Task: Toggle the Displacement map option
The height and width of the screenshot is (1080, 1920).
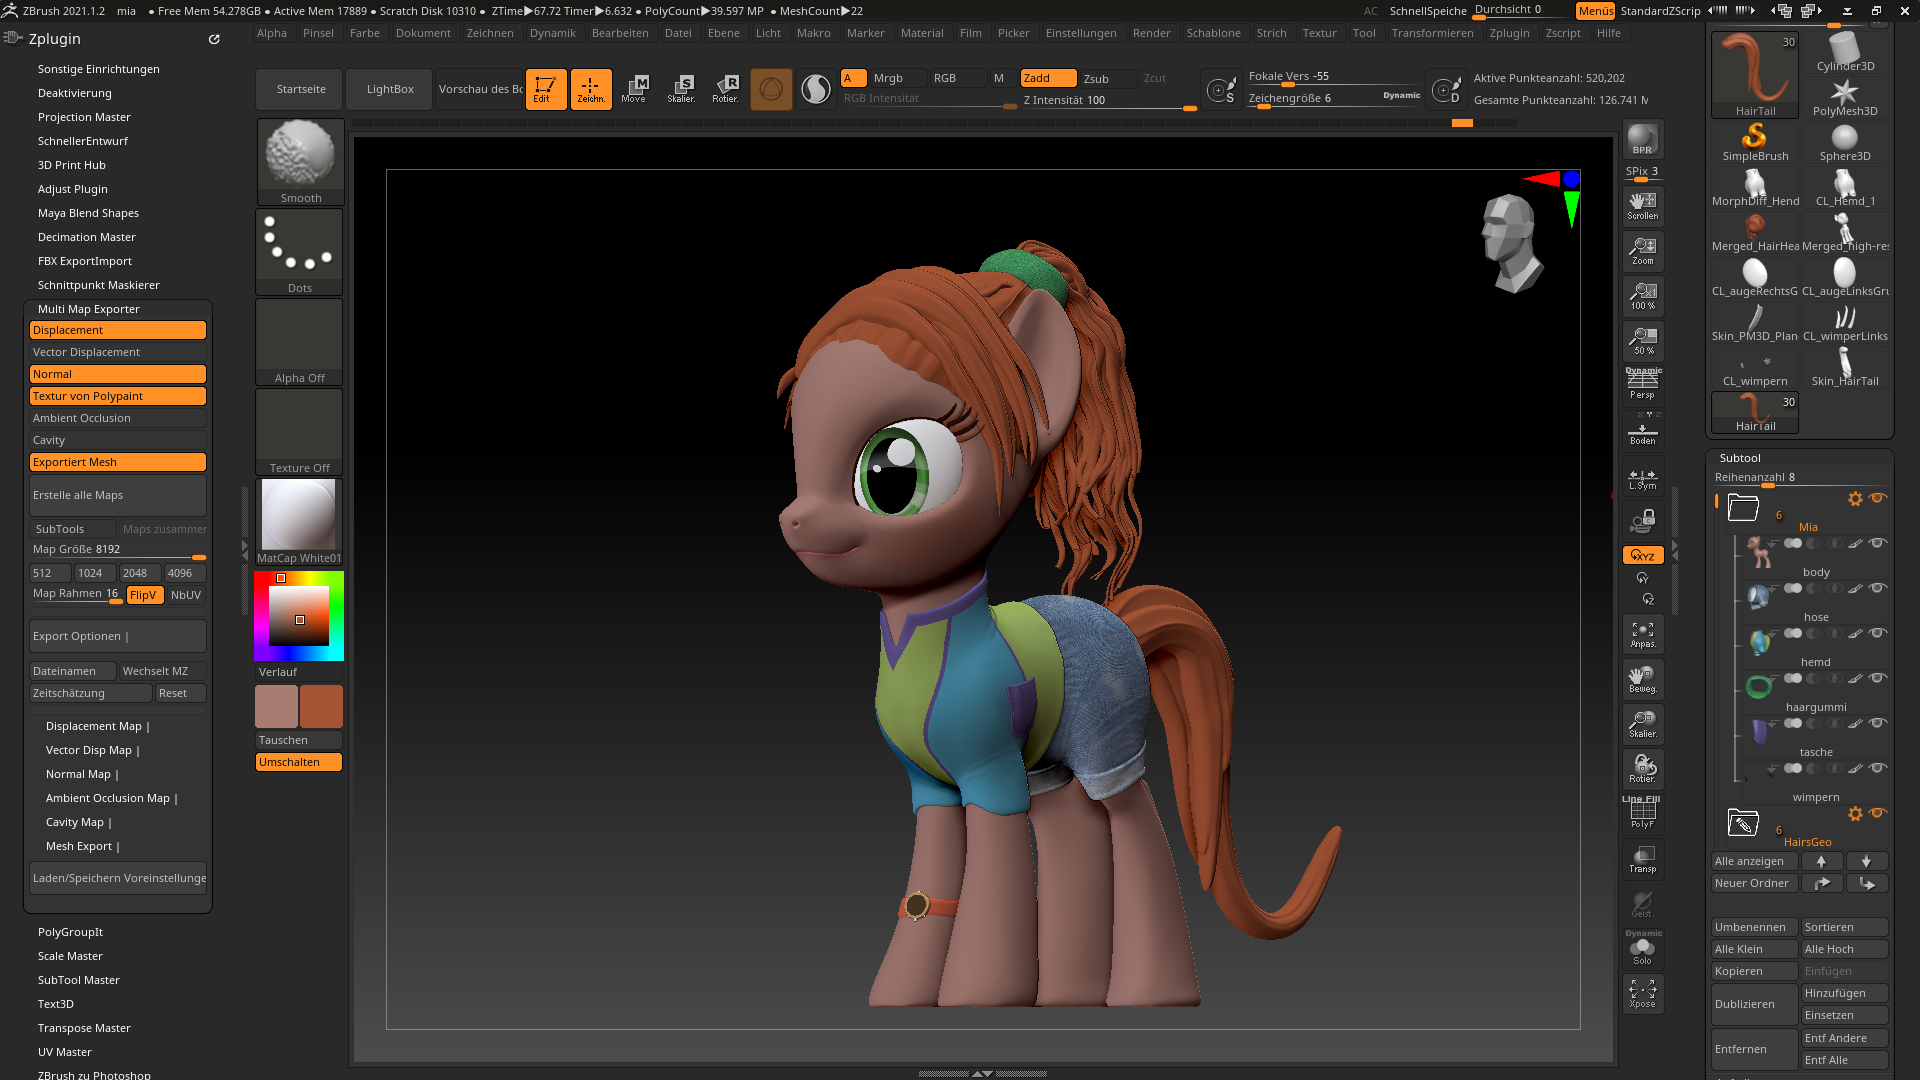Action: point(118,330)
